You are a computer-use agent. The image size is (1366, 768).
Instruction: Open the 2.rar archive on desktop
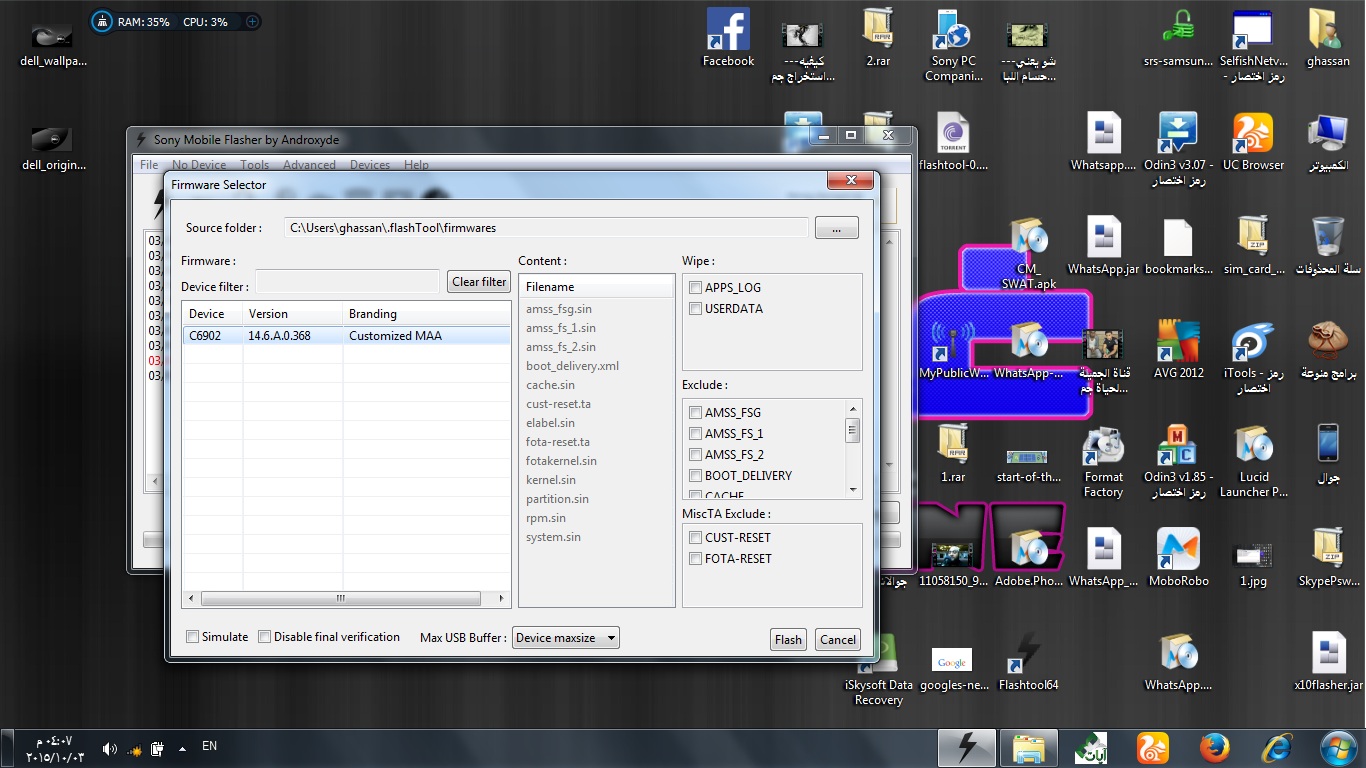click(877, 38)
